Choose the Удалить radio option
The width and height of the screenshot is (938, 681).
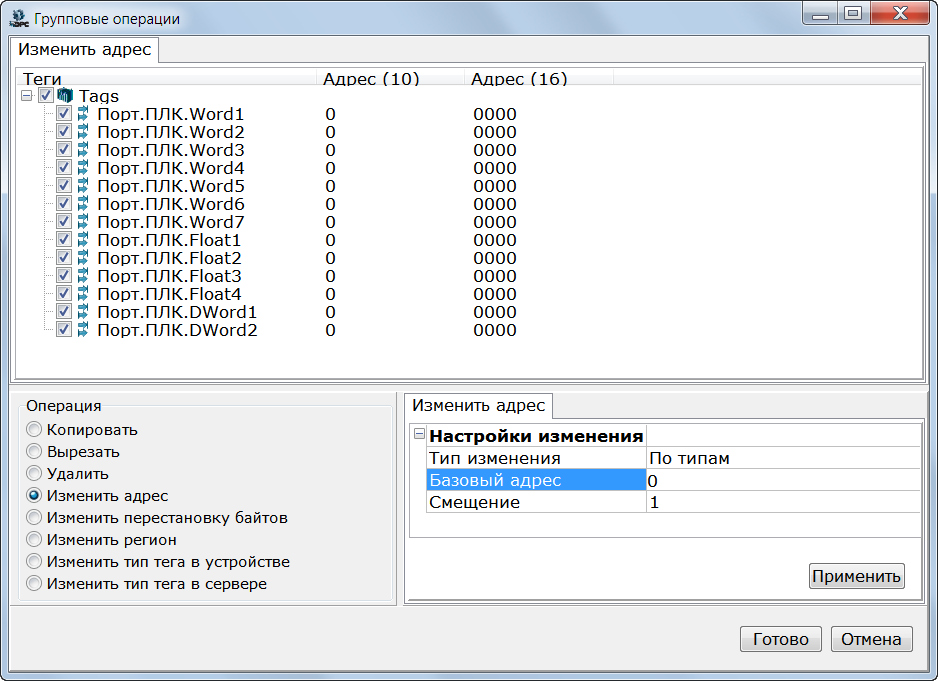[35, 474]
